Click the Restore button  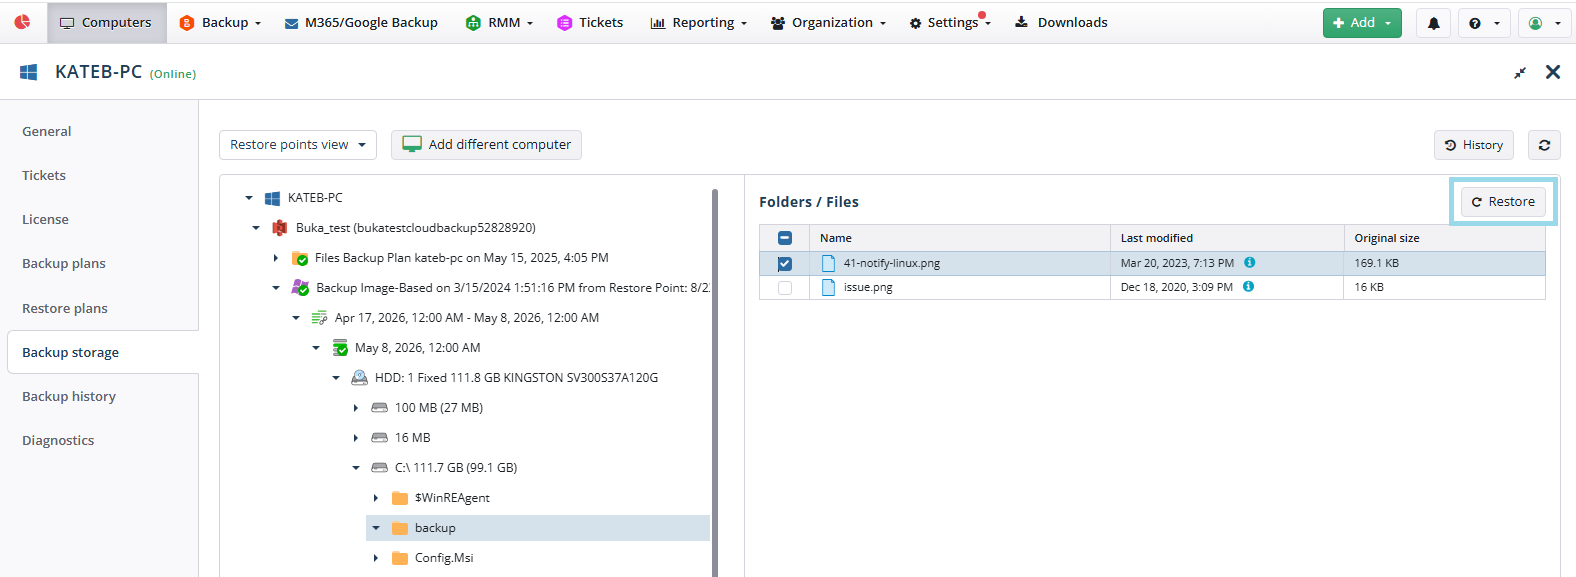pos(1503,202)
